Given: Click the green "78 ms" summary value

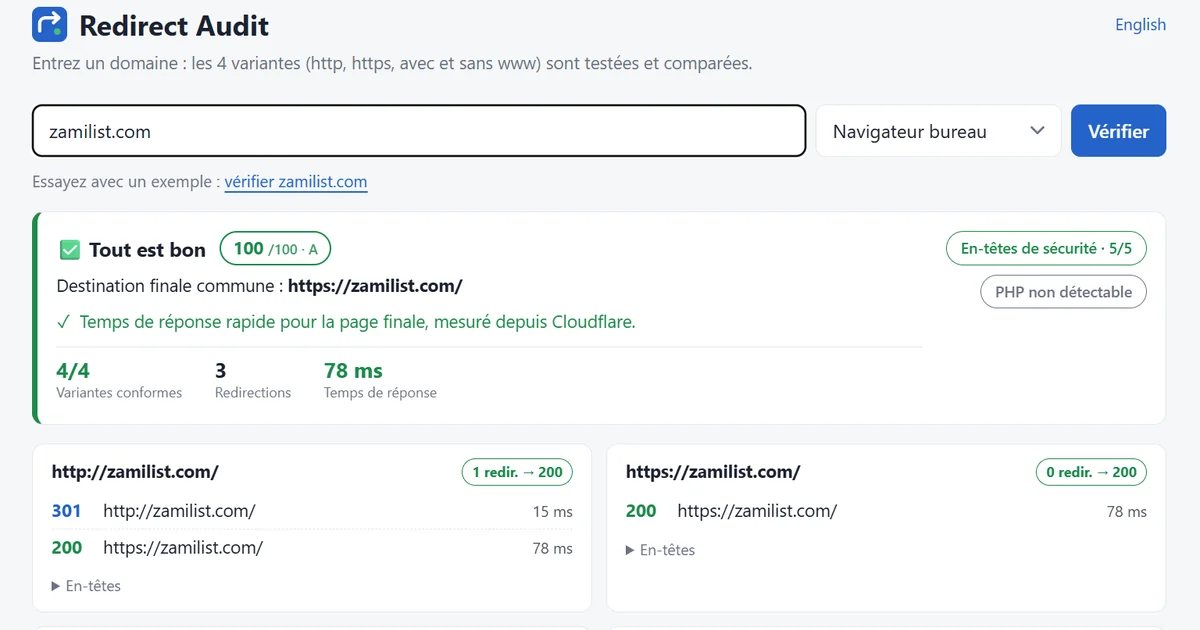Looking at the screenshot, I should pos(353,371).
